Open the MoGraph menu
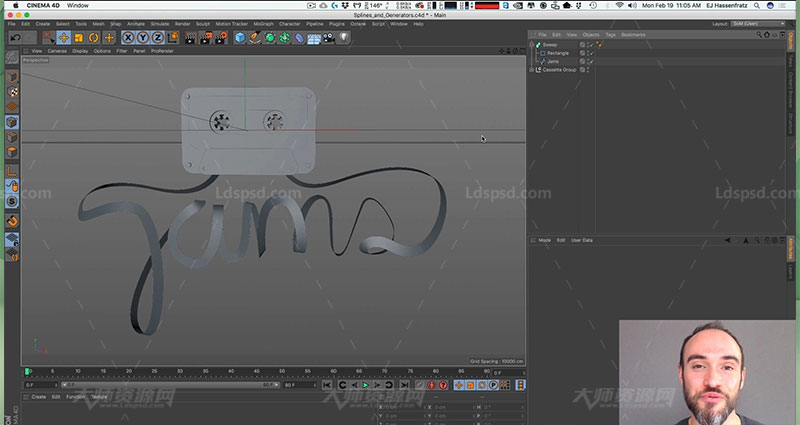 263,24
